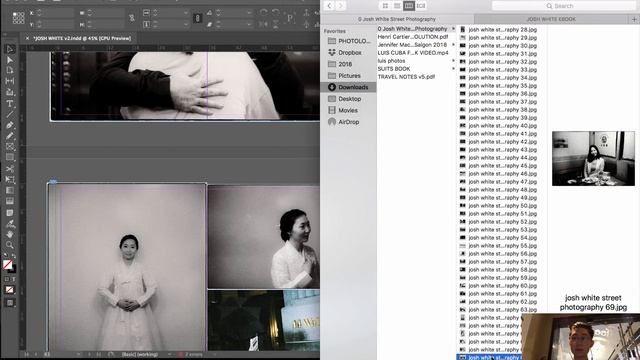Select the Note tool
The image size is (640, 360).
click(x=10, y=213)
